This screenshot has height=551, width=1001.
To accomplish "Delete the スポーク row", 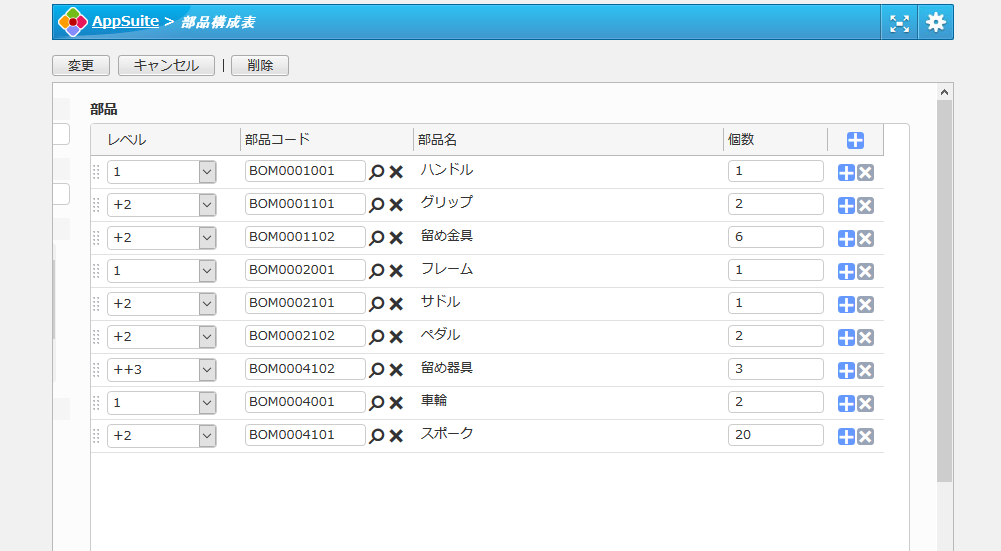I will [x=866, y=436].
